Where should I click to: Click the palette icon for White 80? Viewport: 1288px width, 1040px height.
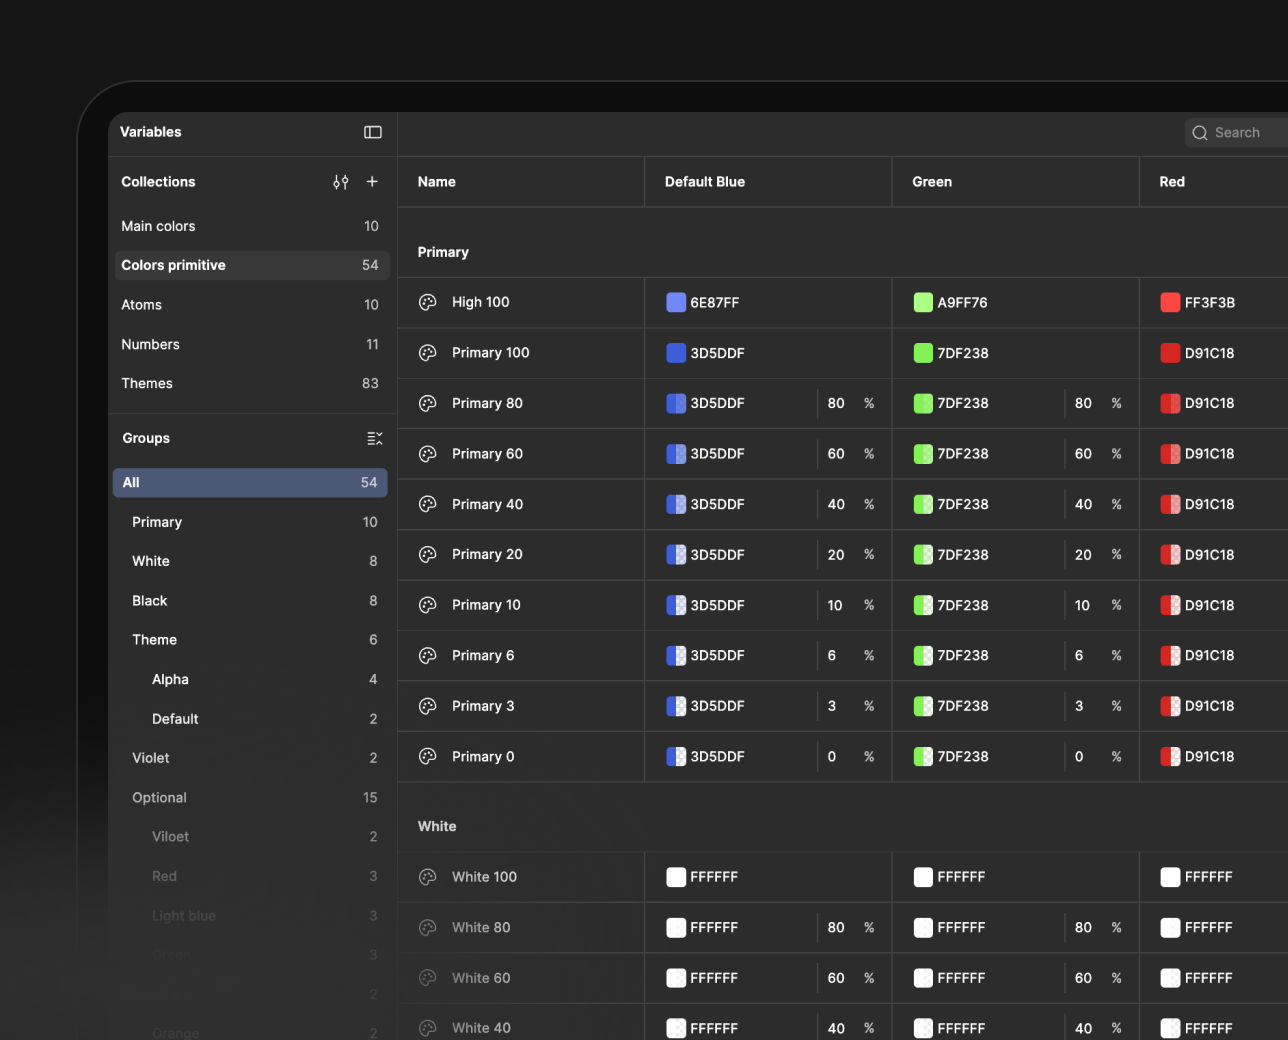[x=428, y=927]
